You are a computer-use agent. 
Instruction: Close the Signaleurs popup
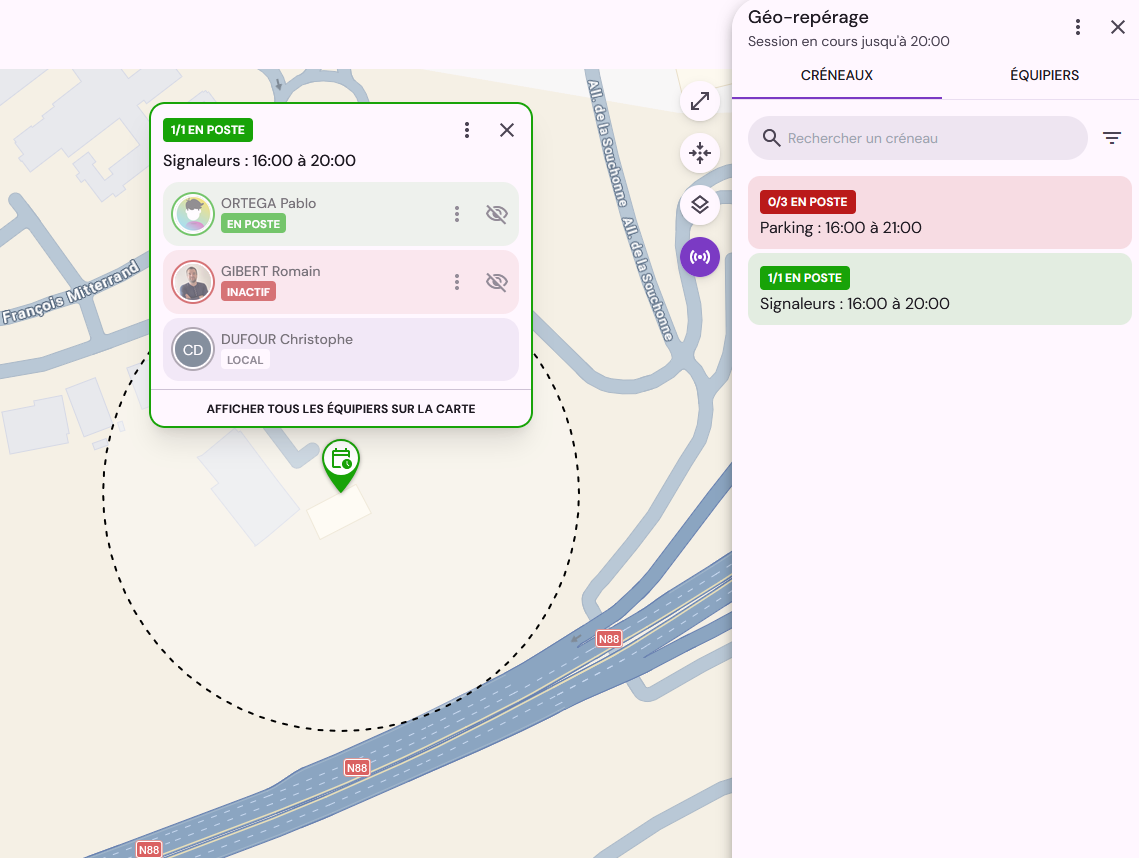[507, 130]
